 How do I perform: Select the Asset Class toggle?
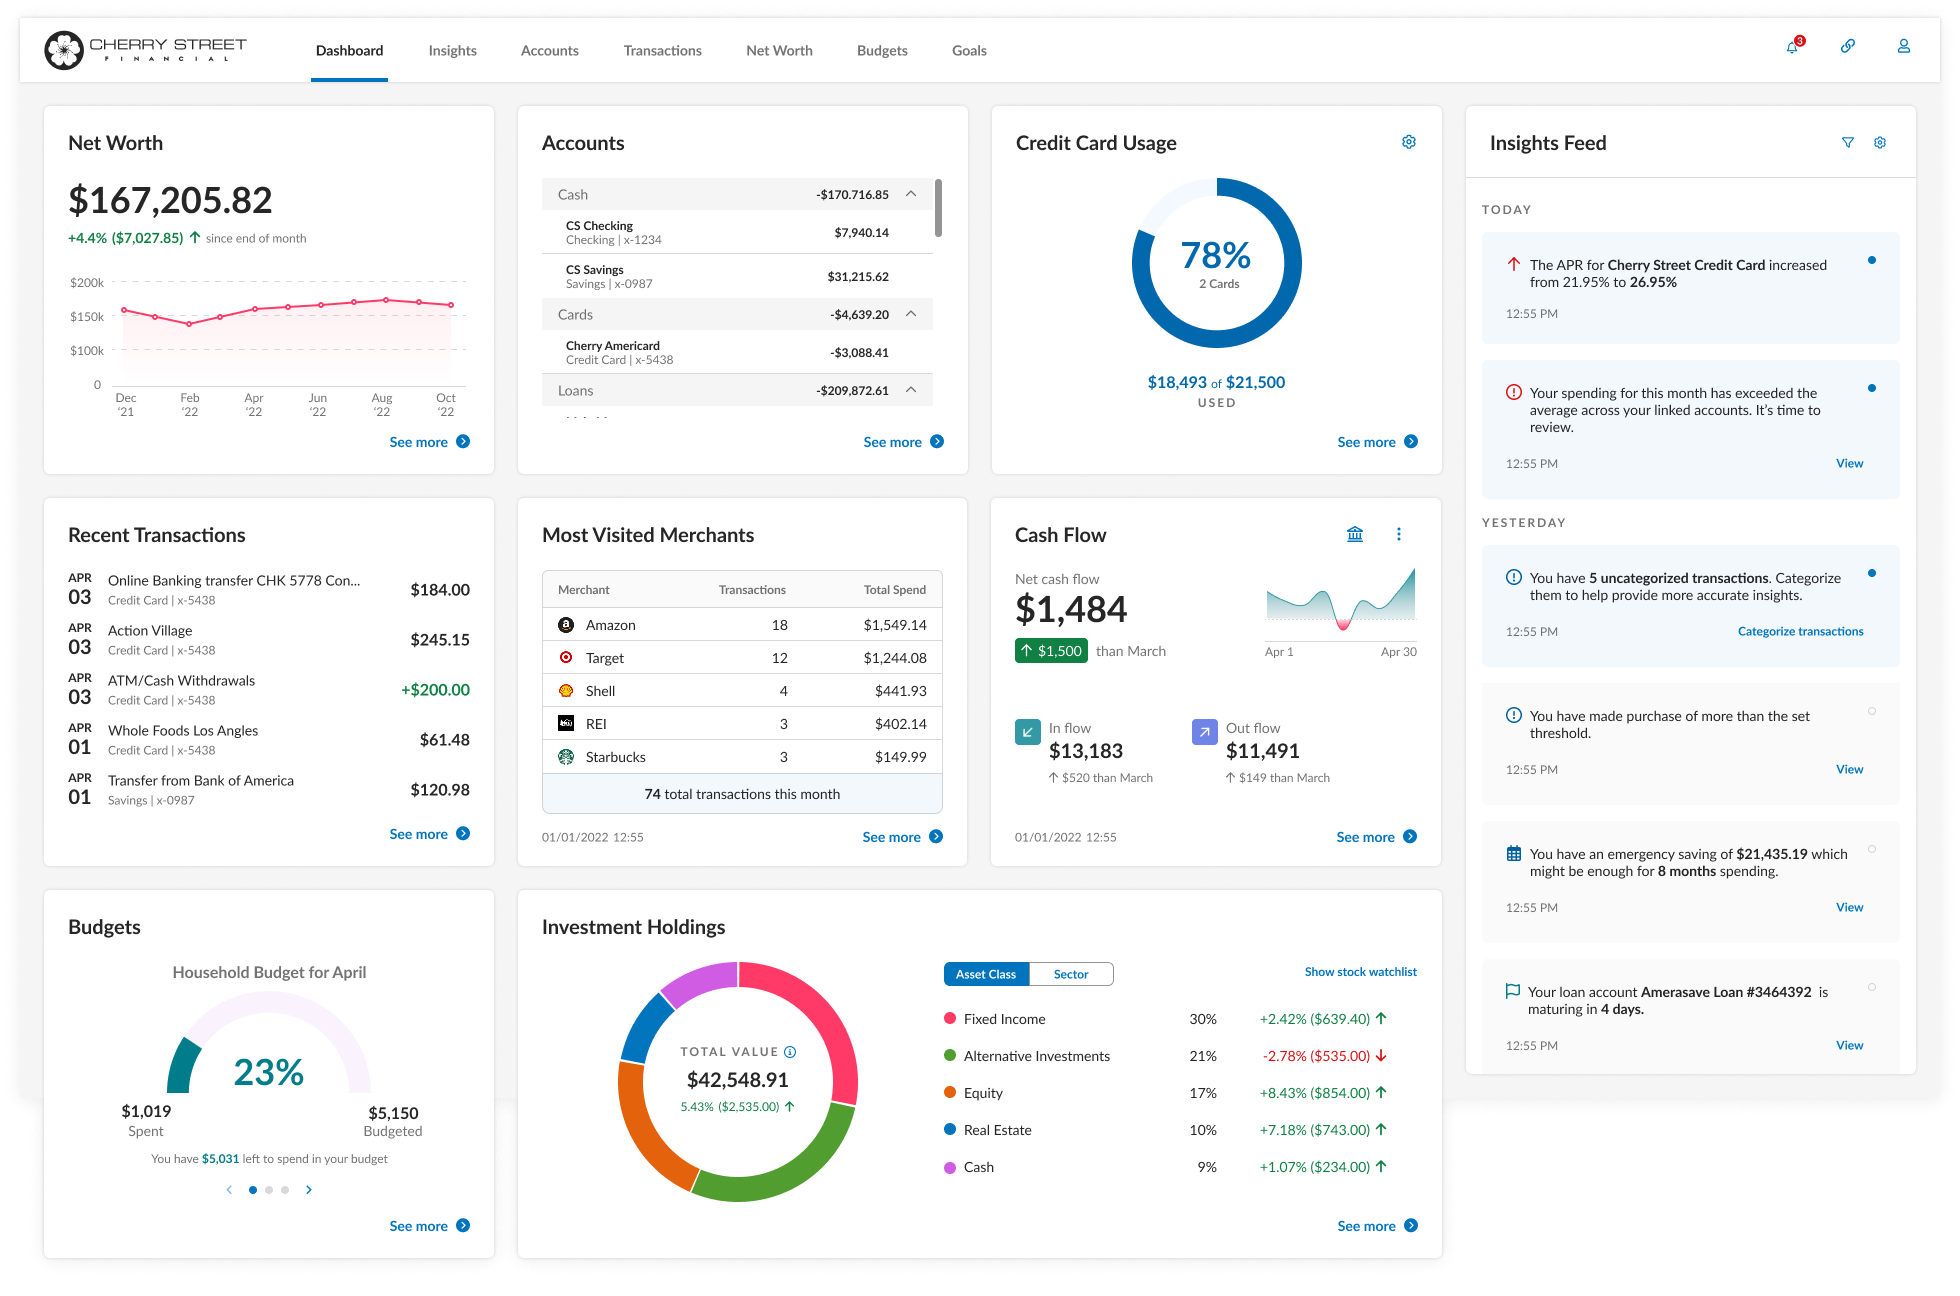pyautogui.click(x=986, y=974)
